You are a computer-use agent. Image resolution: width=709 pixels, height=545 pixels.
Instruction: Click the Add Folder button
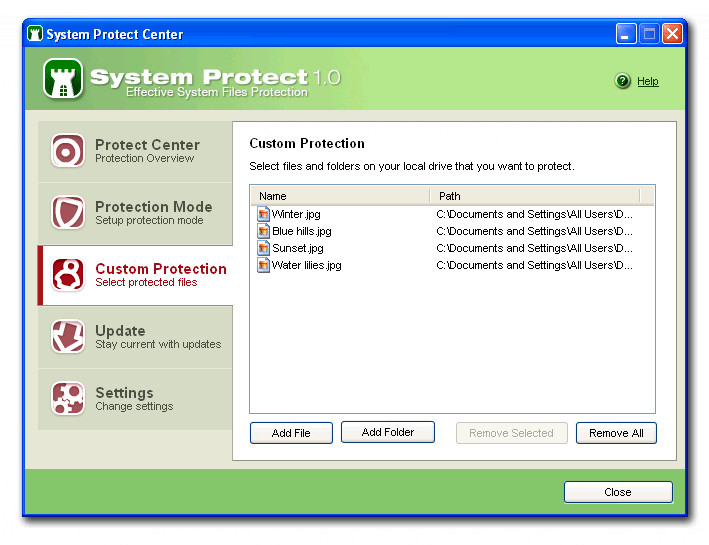coord(388,432)
